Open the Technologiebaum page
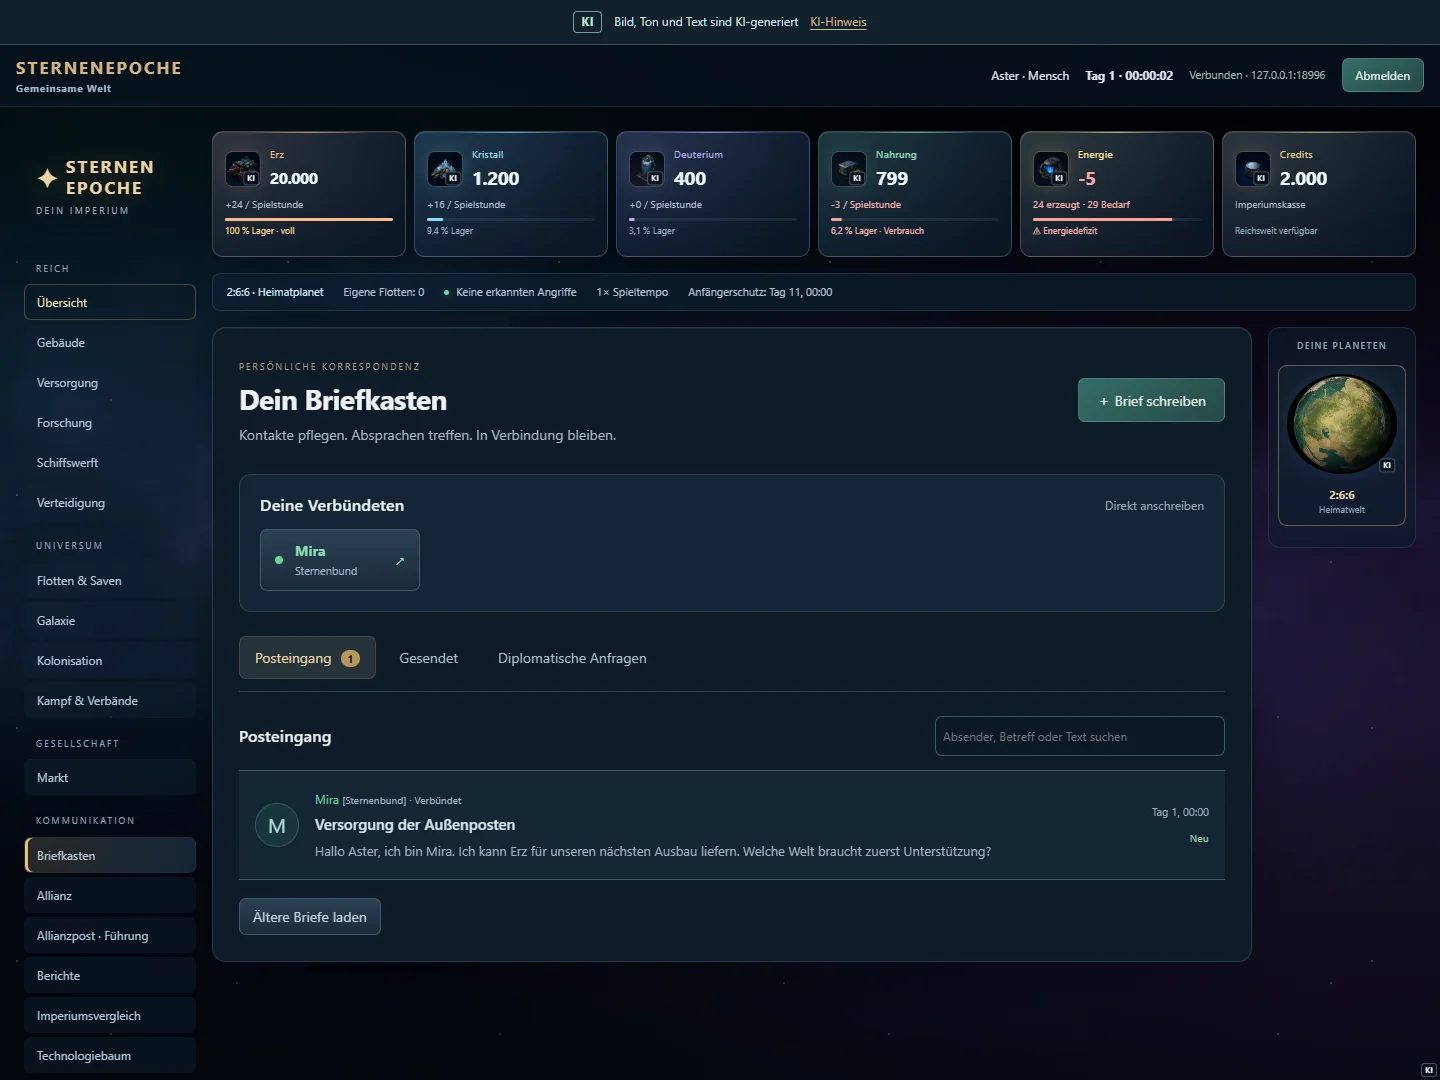The image size is (1440, 1080). point(110,1056)
